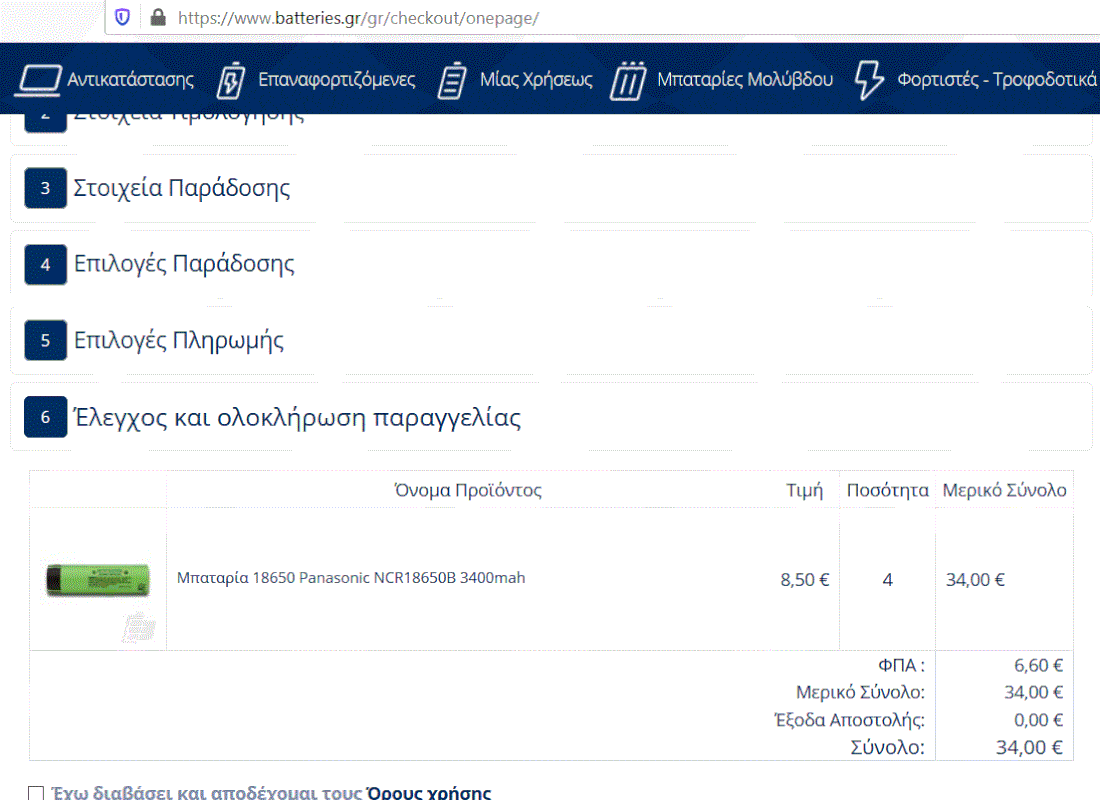Click the product row subtotal 34,00 €
Screen dimensions: 1100x800
[975, 580]
